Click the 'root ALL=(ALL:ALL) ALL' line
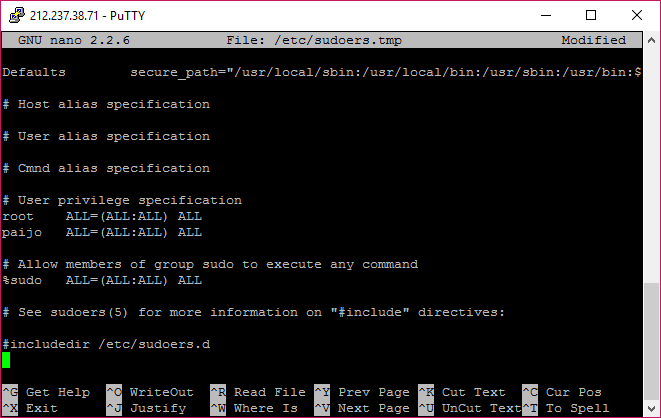Viewport: 661px width, 418px height. tap(102, 217)
